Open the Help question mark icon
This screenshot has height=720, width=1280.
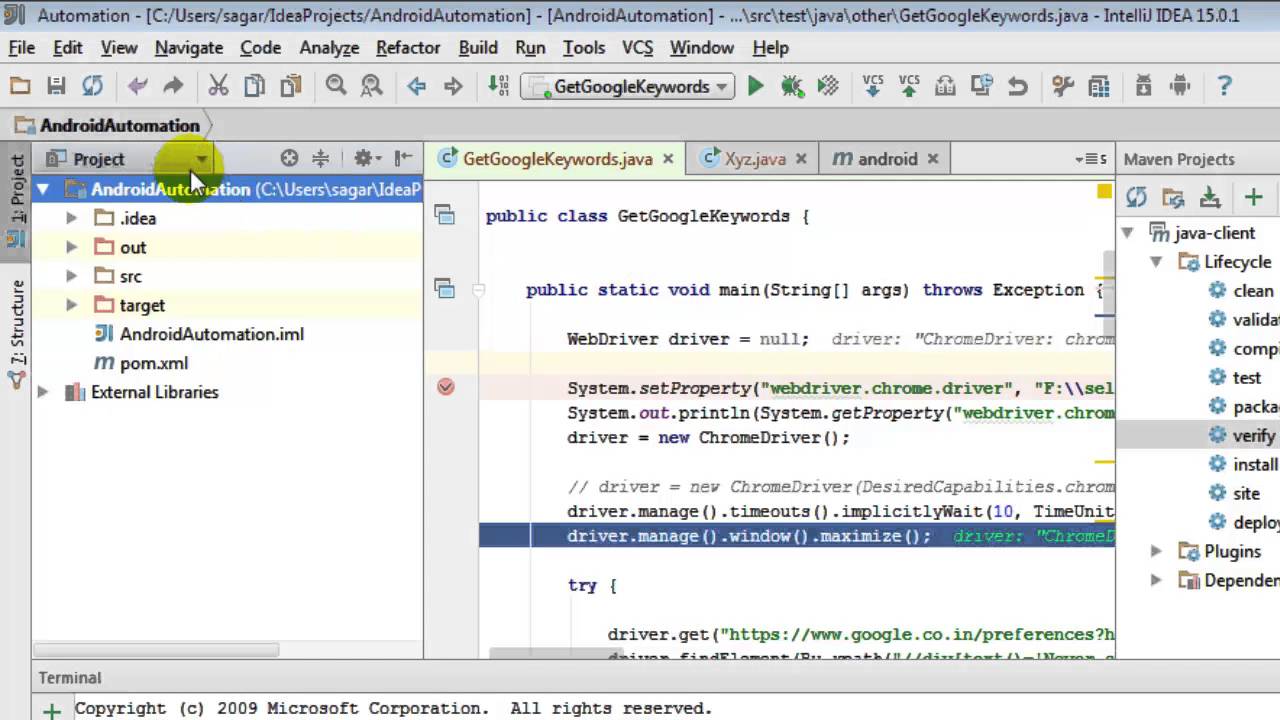click(1224, 87)
